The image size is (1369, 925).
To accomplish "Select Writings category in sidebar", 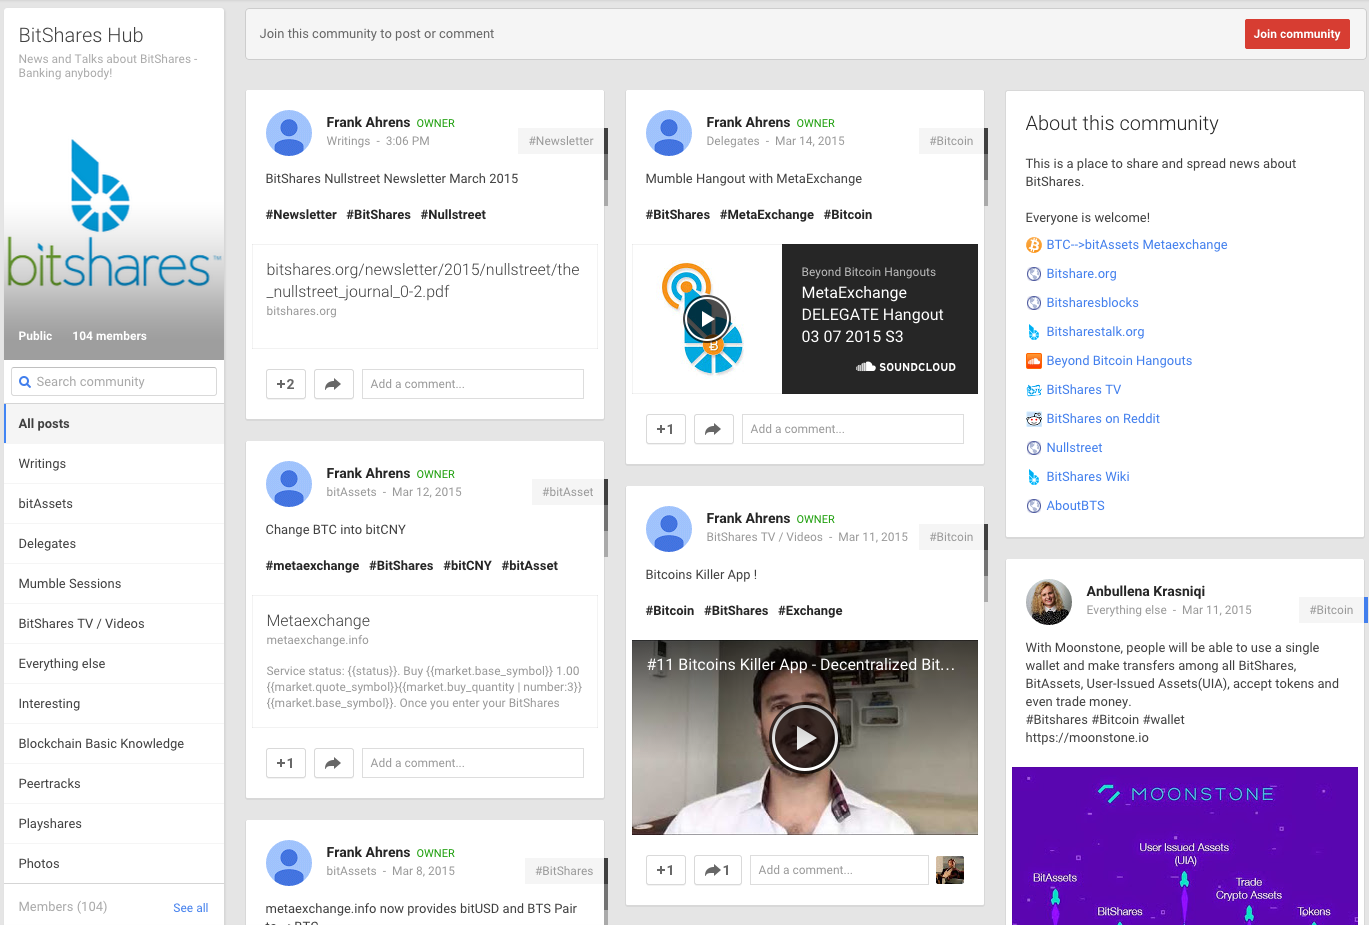I will [x=114, y=464].
